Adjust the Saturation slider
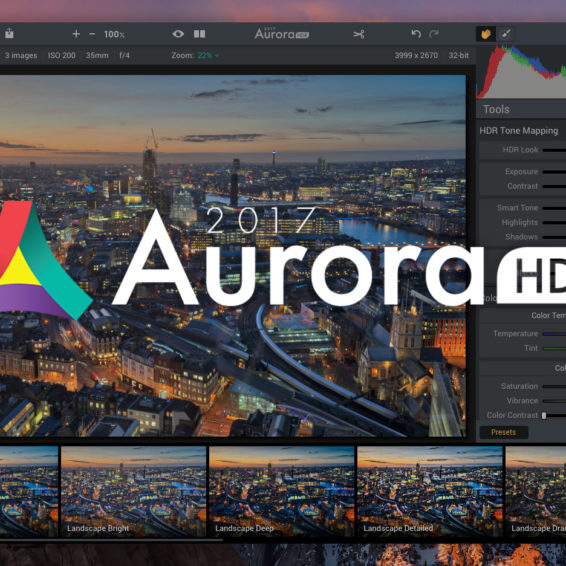566x566 pixels. [x=554, y=387]
